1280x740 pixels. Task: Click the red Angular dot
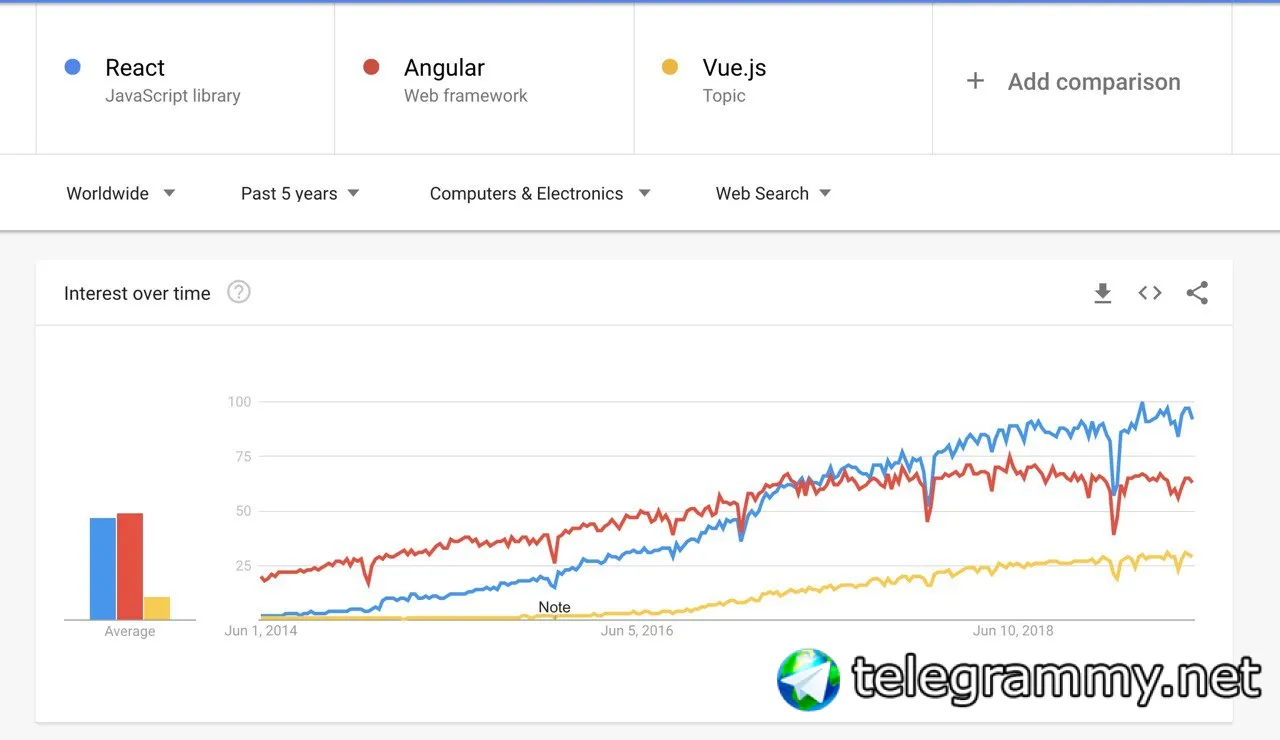coord(371,67)
